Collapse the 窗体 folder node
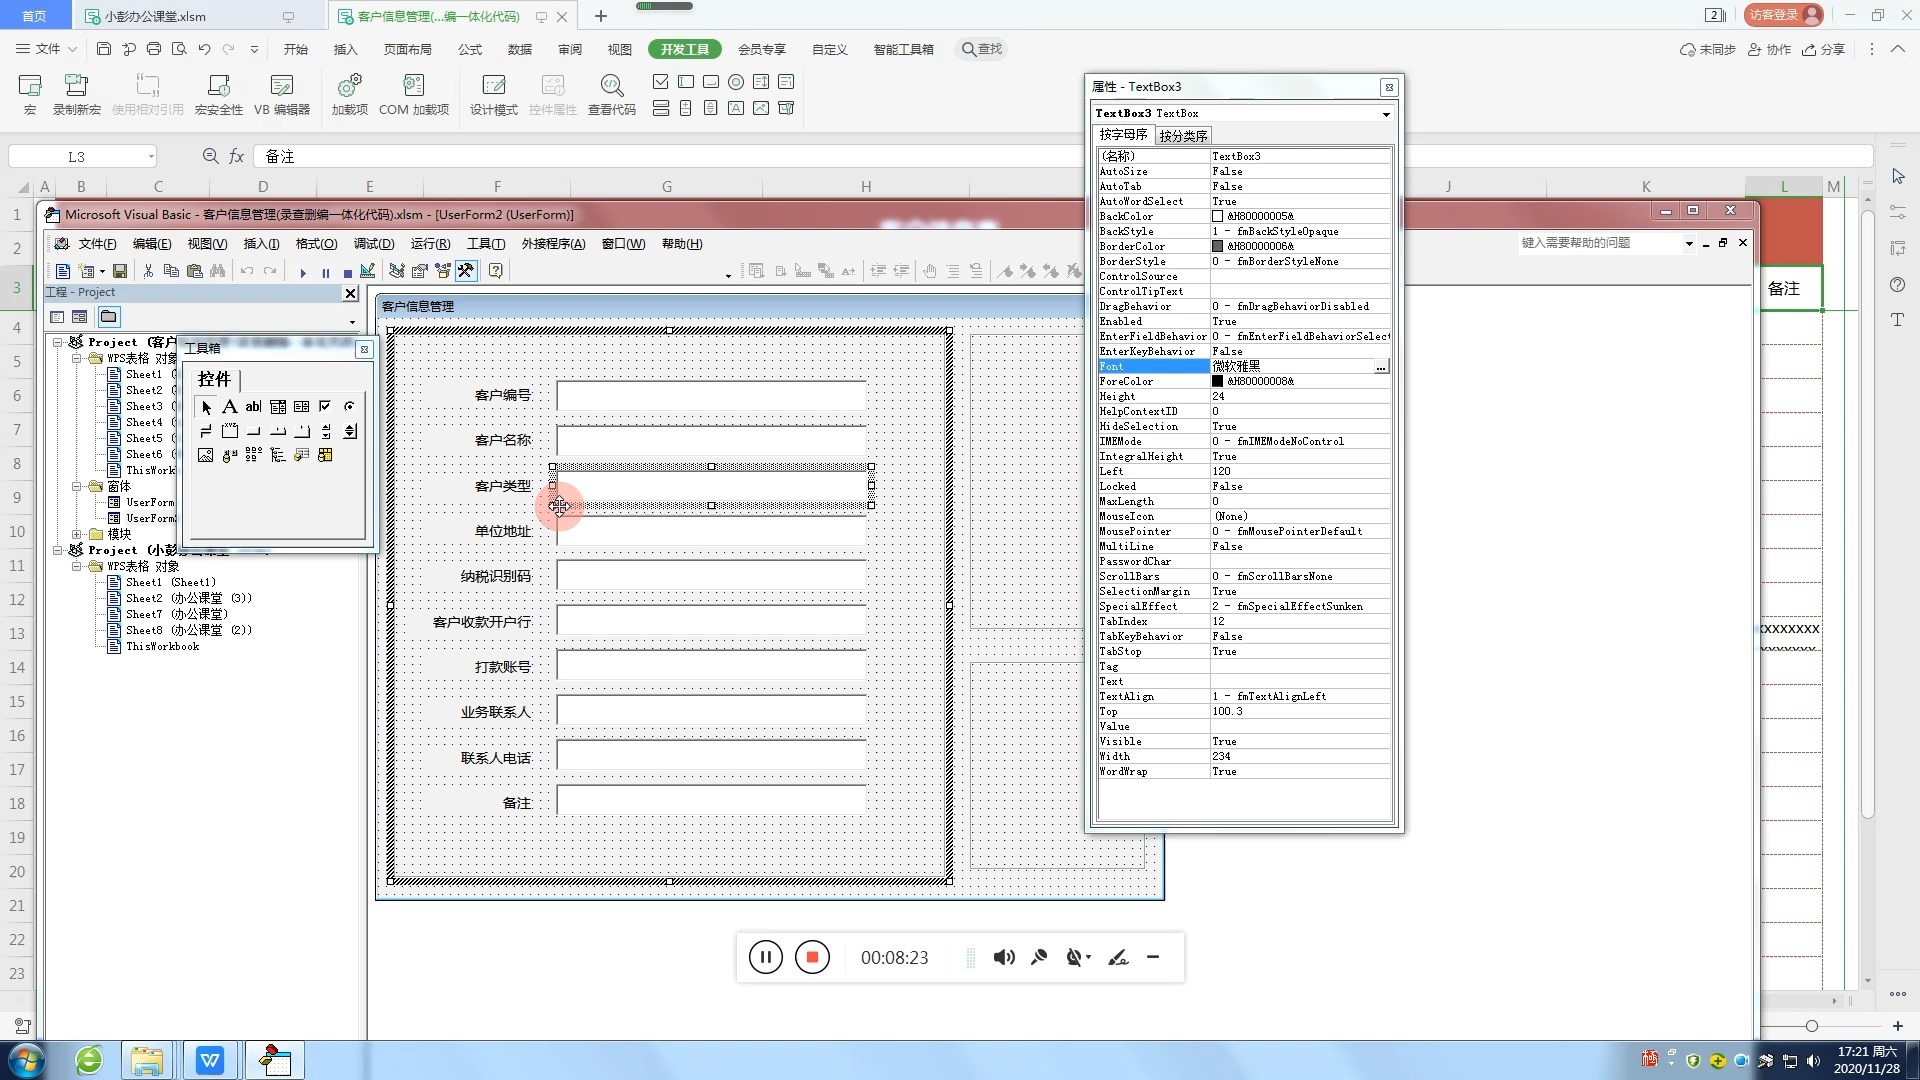This screenshot has height=1080, width=1920. pos(77,487)
